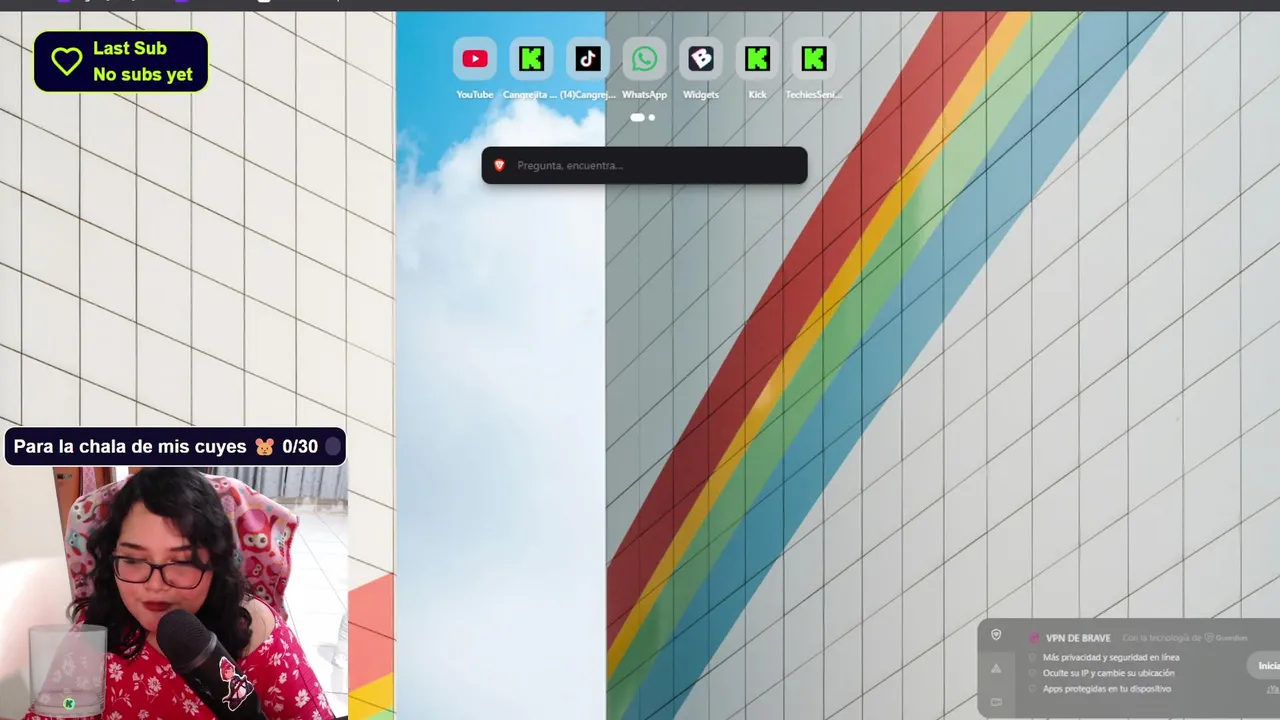Image resolution: width=1280 pixels, height=720 pixels.
Task: Switch to the second shortcuts page dot
Action: click(652, 117)
